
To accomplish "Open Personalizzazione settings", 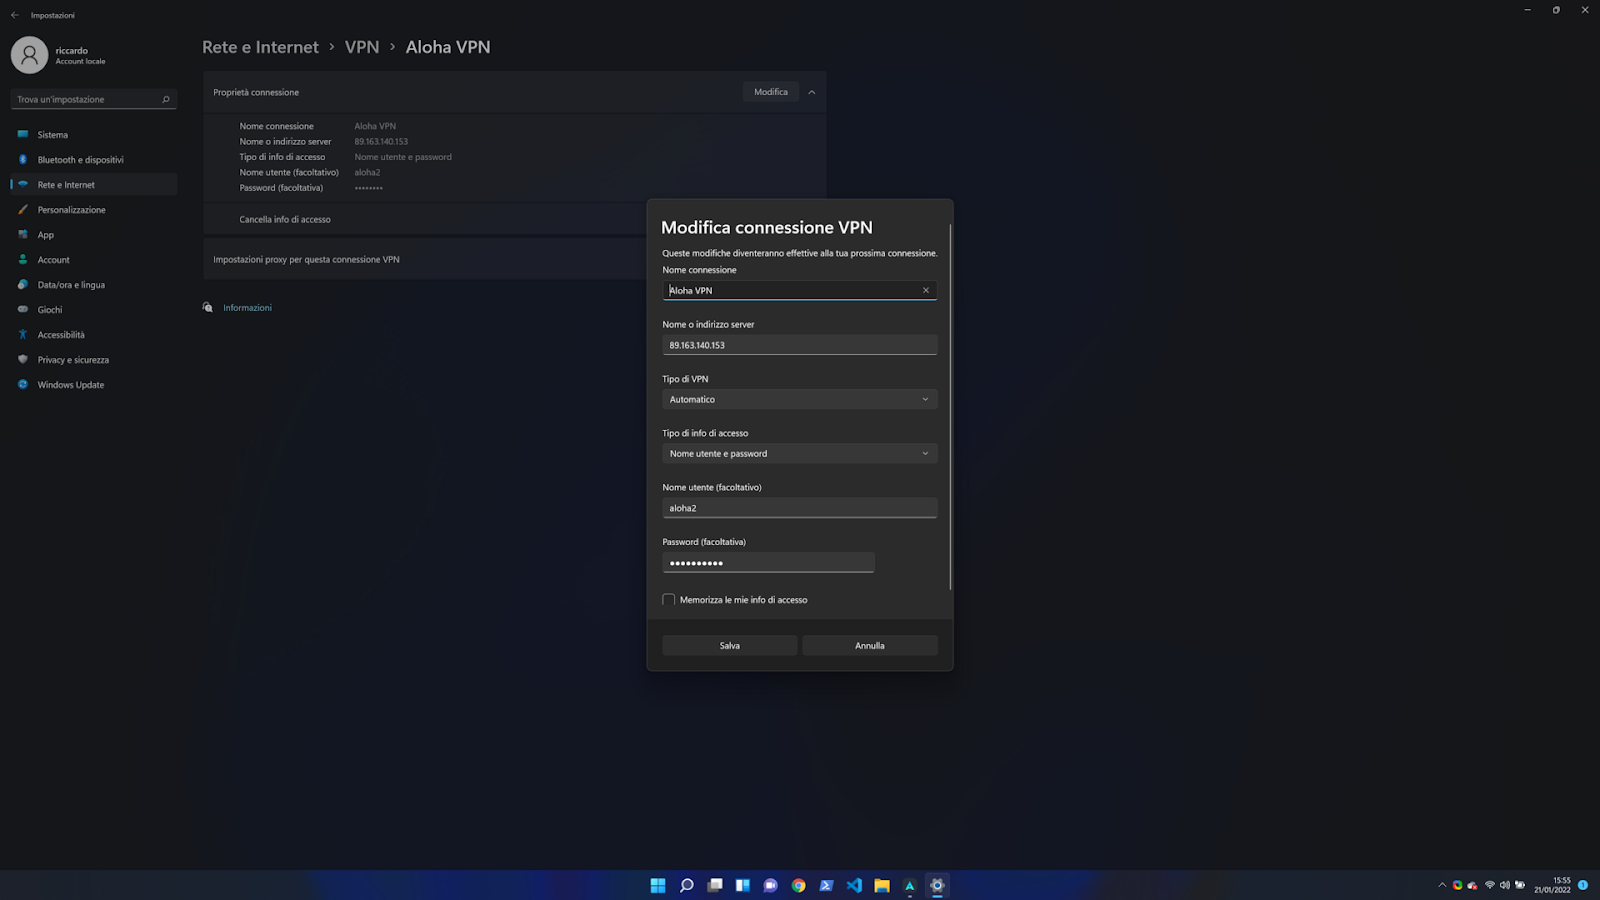I will pyautogui.click(x=94, y=210).
